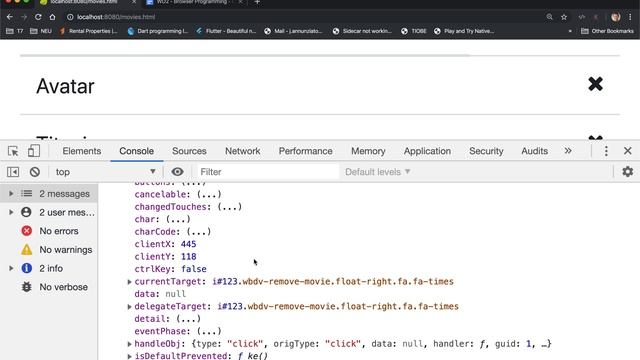Switch to the Memory tab
This screenshot has height=360, width=640.
368,151
